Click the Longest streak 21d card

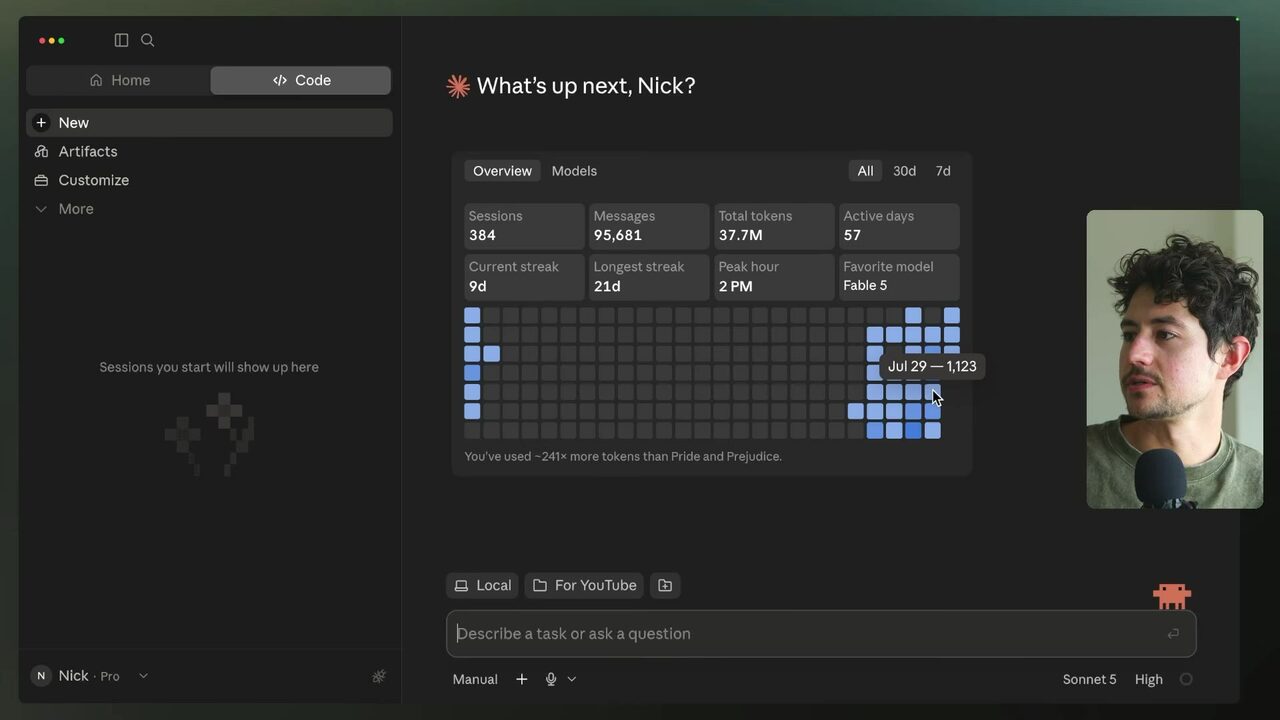tap(649, 277)
